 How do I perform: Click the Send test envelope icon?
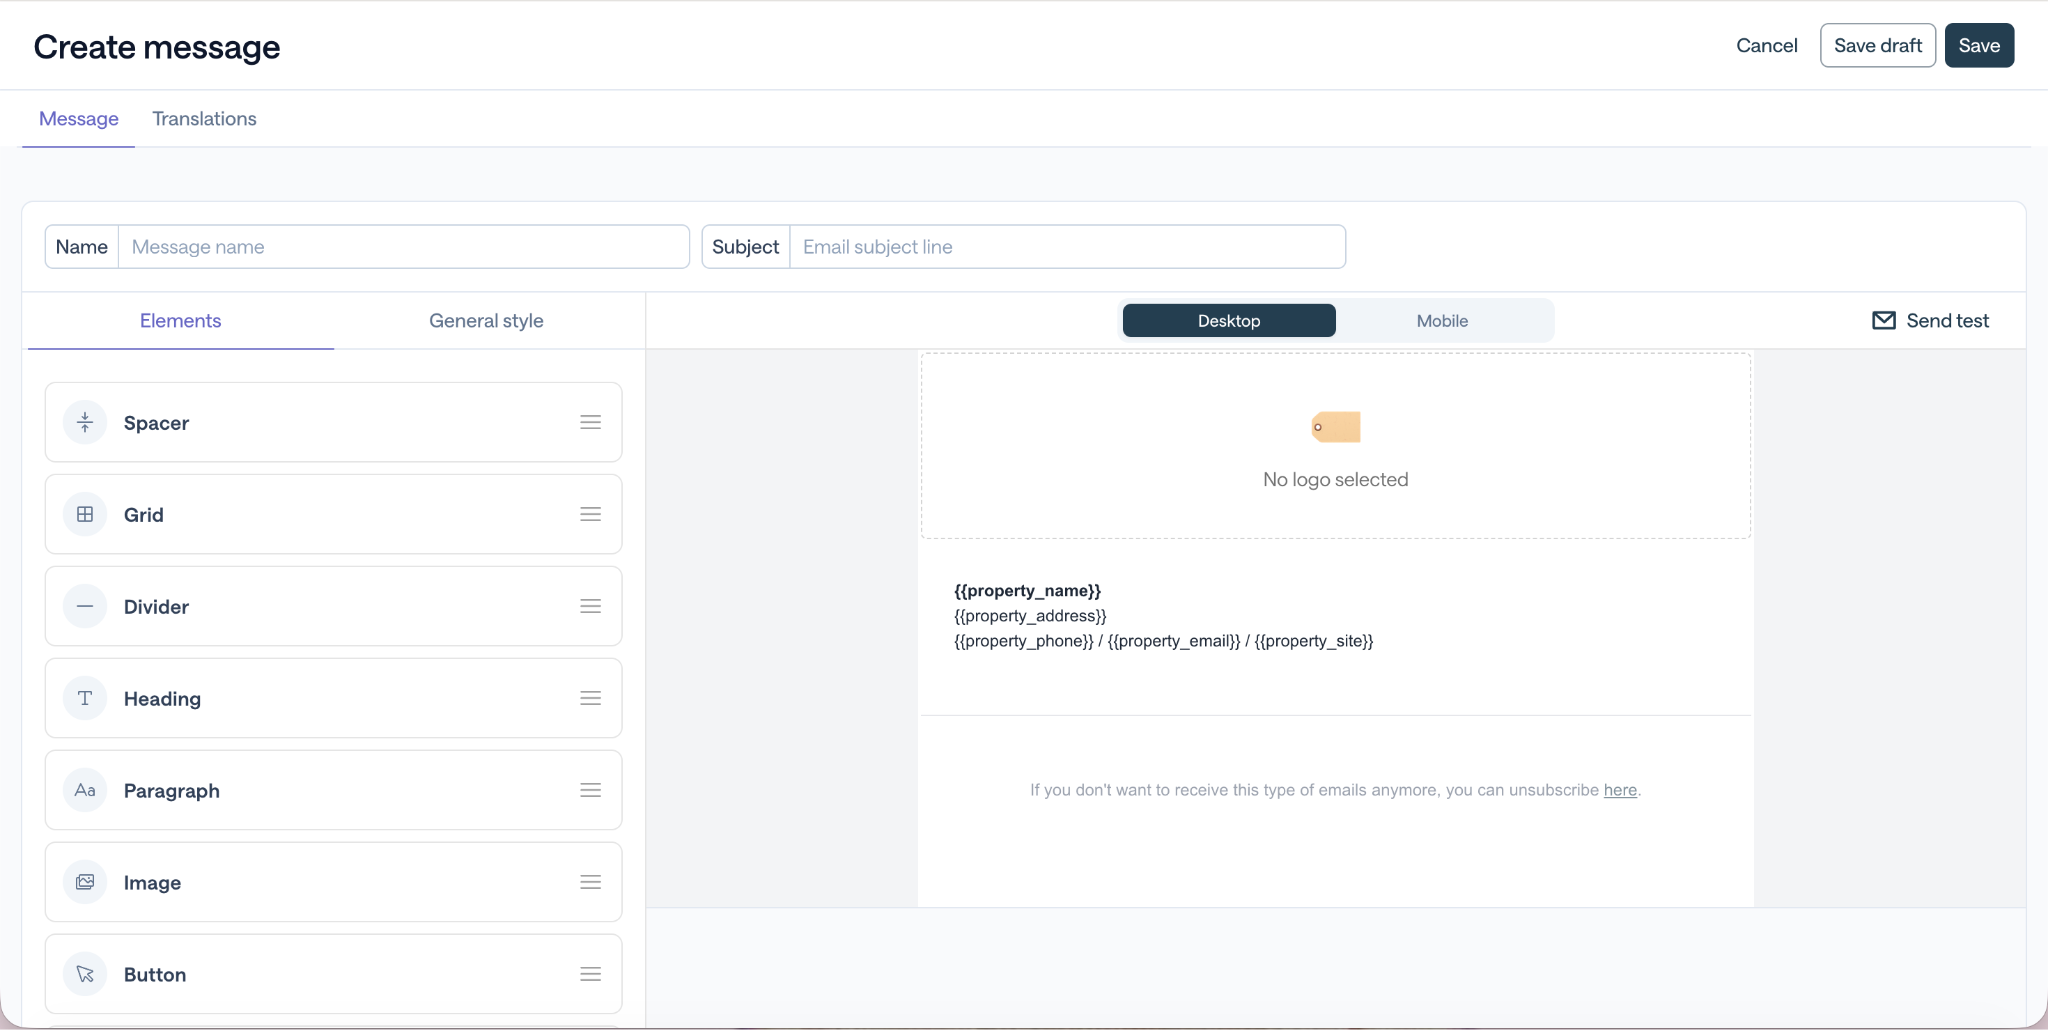pos(1884,320)
